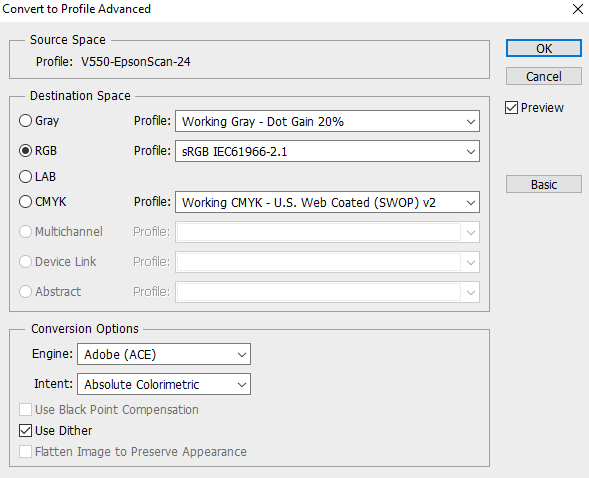Click the Cancel button
This screenshot has width=589, height=478.
pyautogui.click(x=544, y=77)
